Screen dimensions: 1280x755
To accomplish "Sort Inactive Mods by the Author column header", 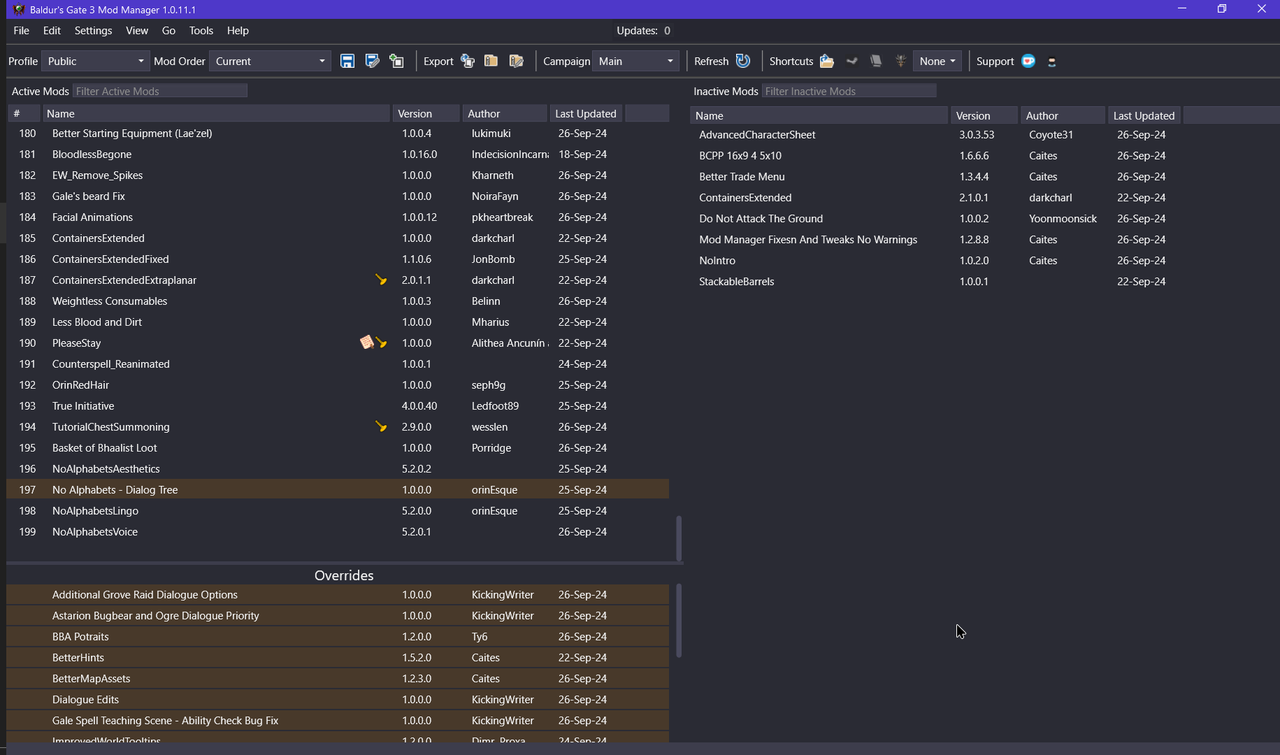I will [x=1063, y=115].
